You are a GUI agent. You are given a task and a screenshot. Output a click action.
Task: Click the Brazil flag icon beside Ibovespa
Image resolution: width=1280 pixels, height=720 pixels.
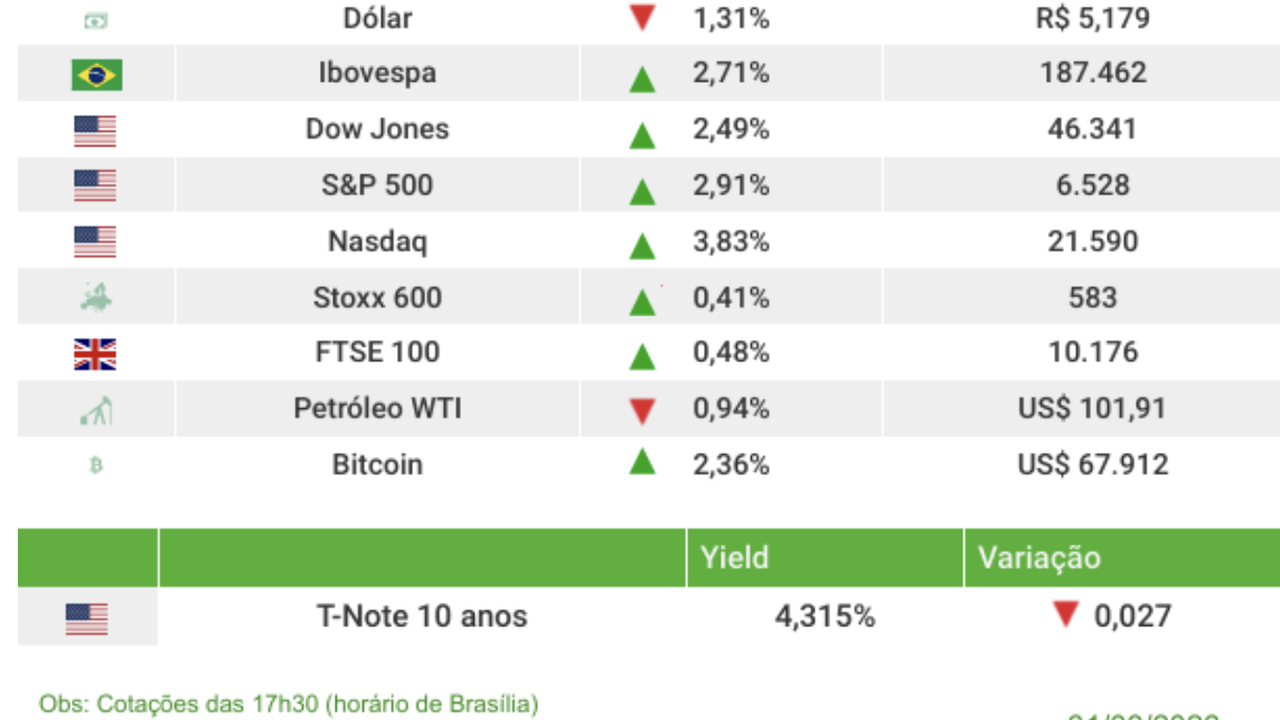pos(96,75)
